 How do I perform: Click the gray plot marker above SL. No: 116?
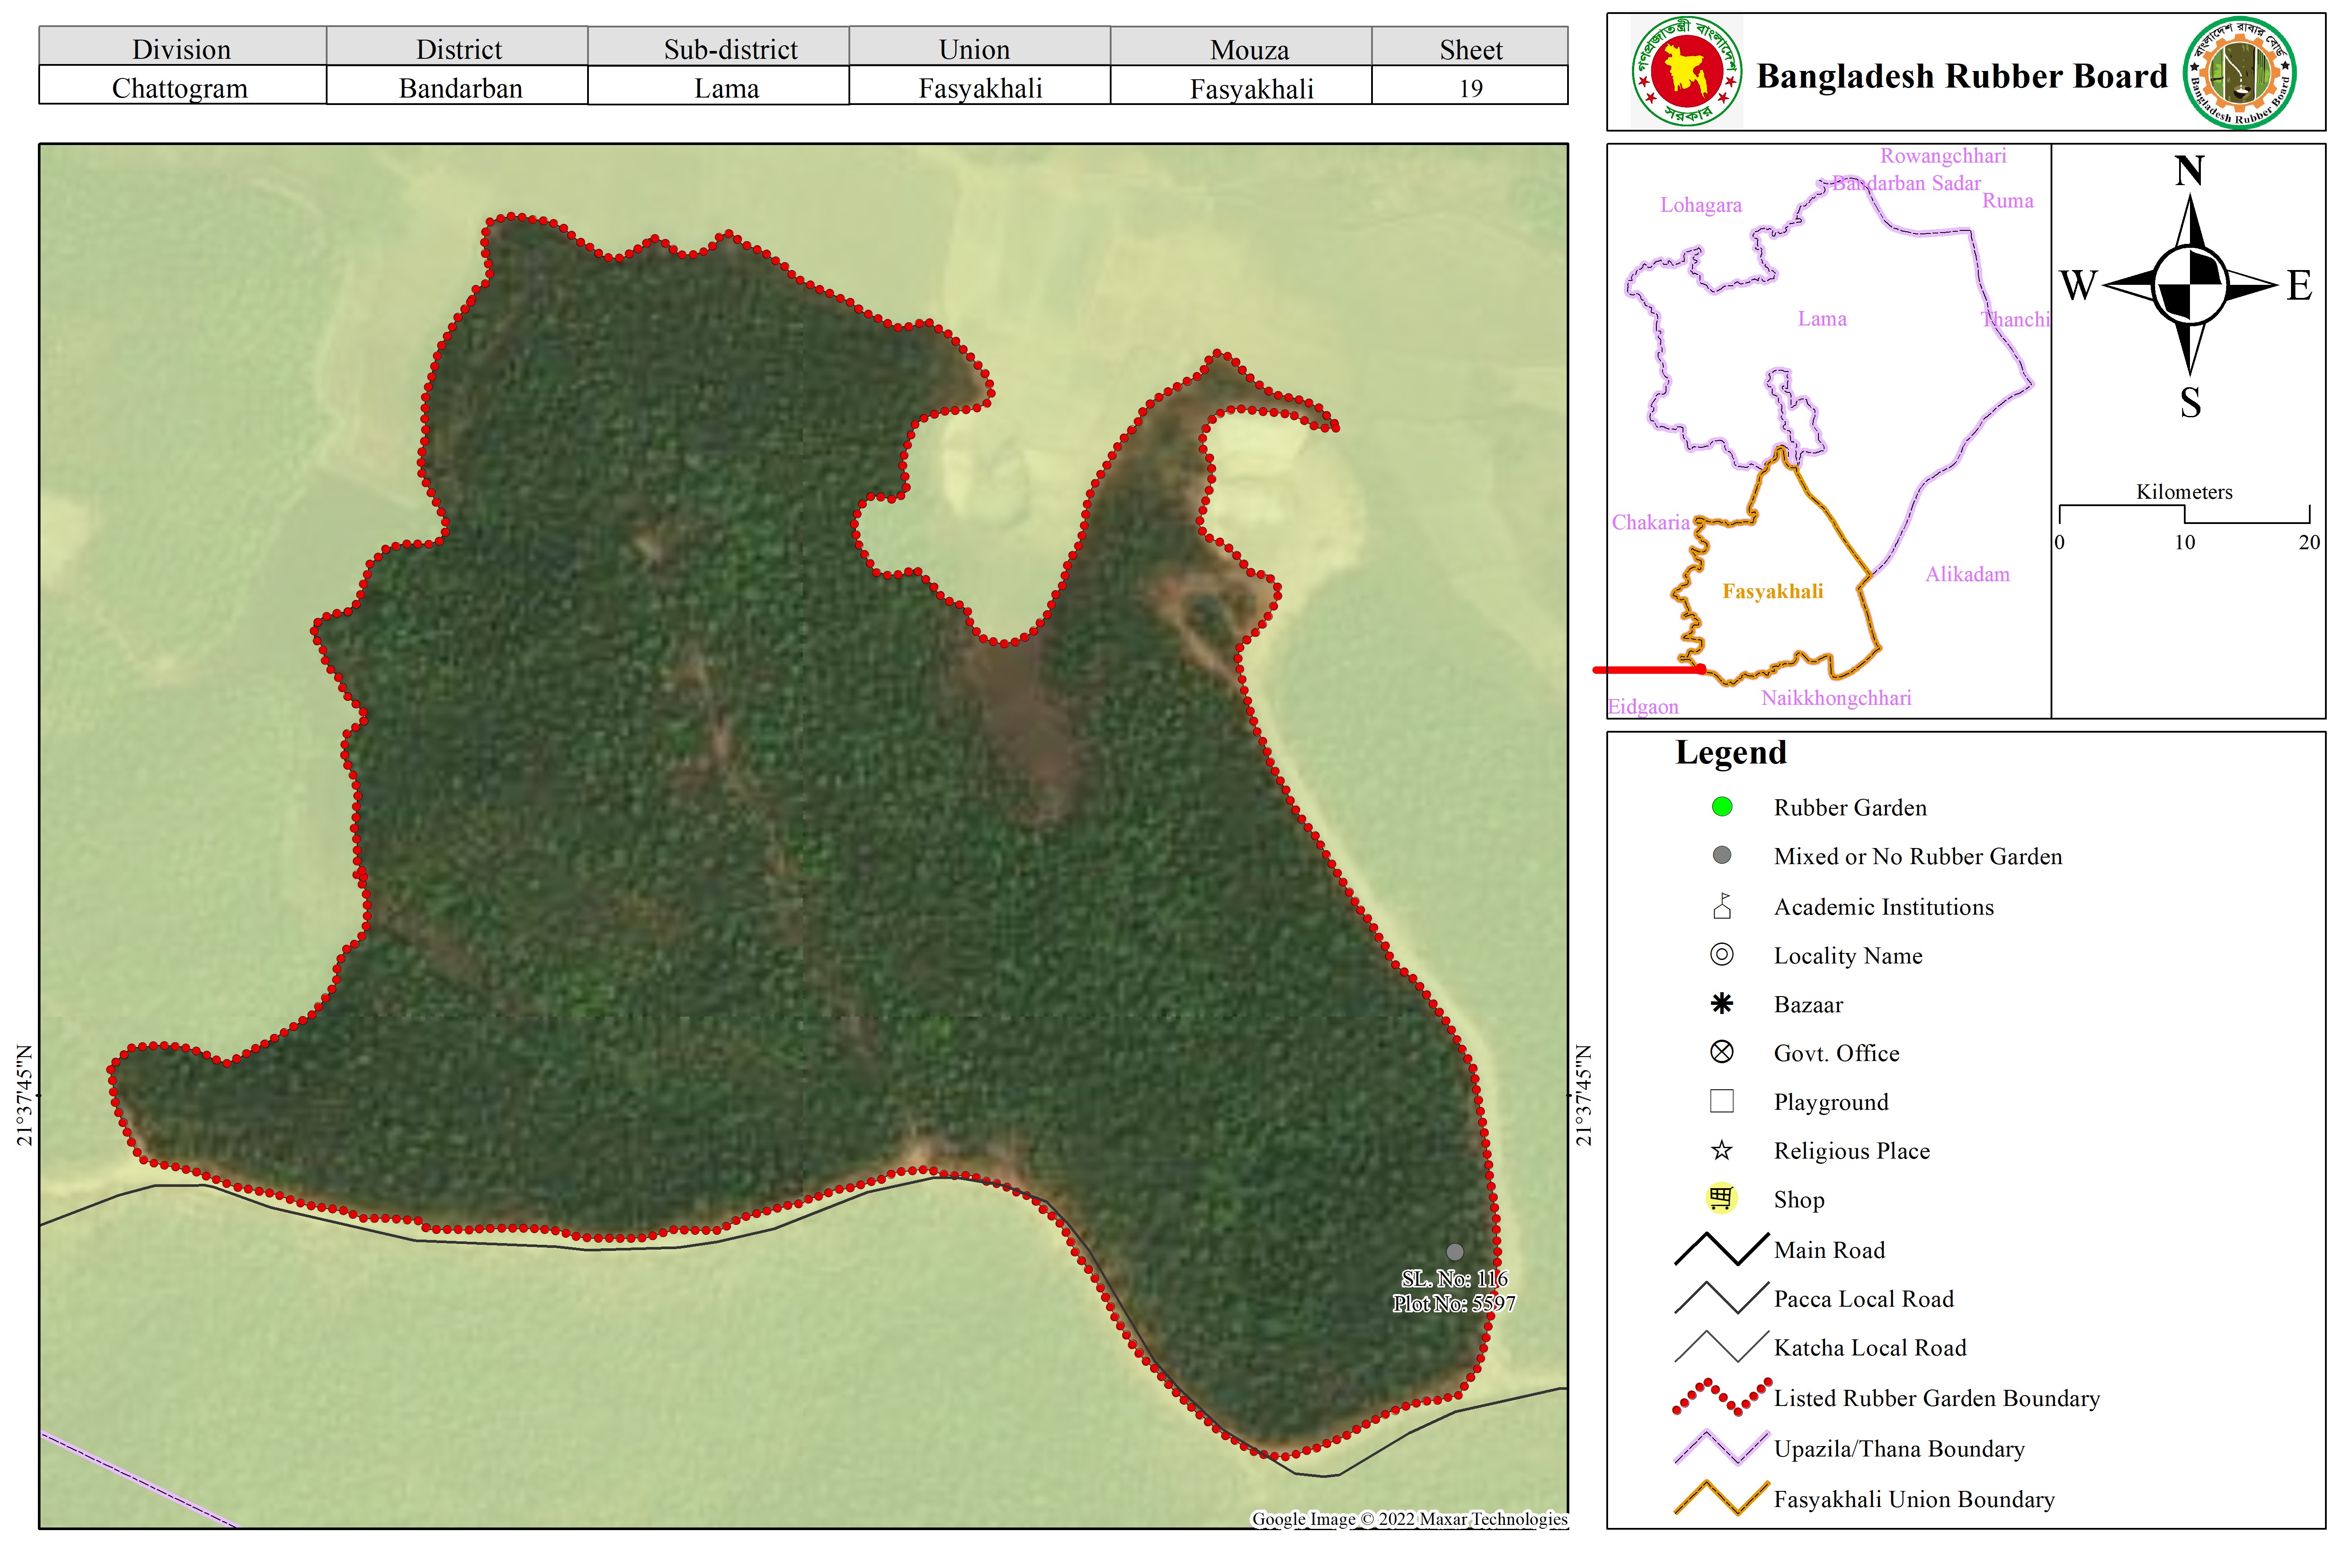click(x=1455, y=1252)
